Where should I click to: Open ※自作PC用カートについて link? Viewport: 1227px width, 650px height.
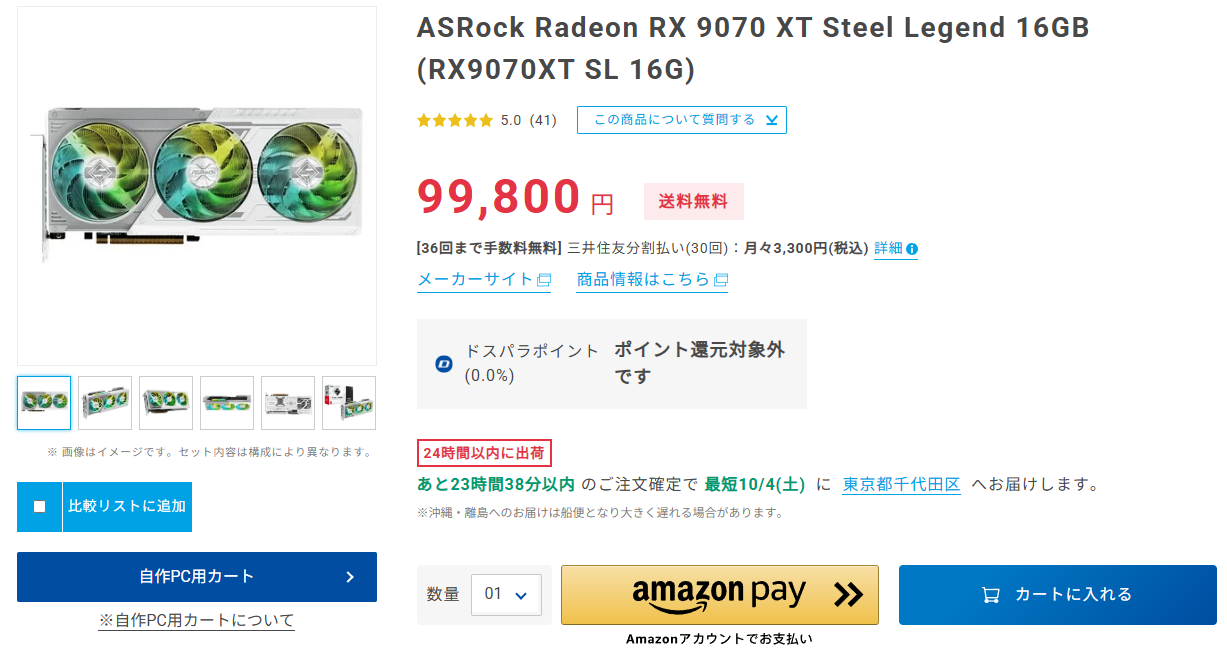pos(197,621)
